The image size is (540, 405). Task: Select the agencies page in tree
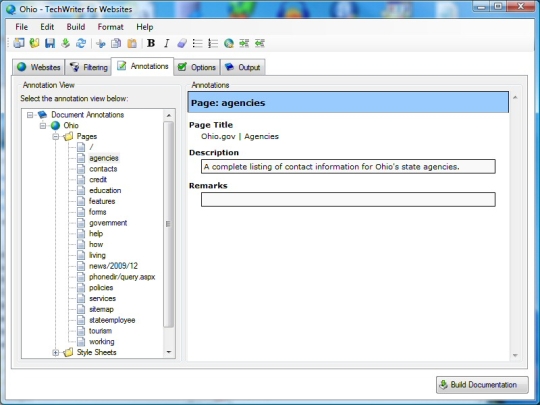(104, 158)
